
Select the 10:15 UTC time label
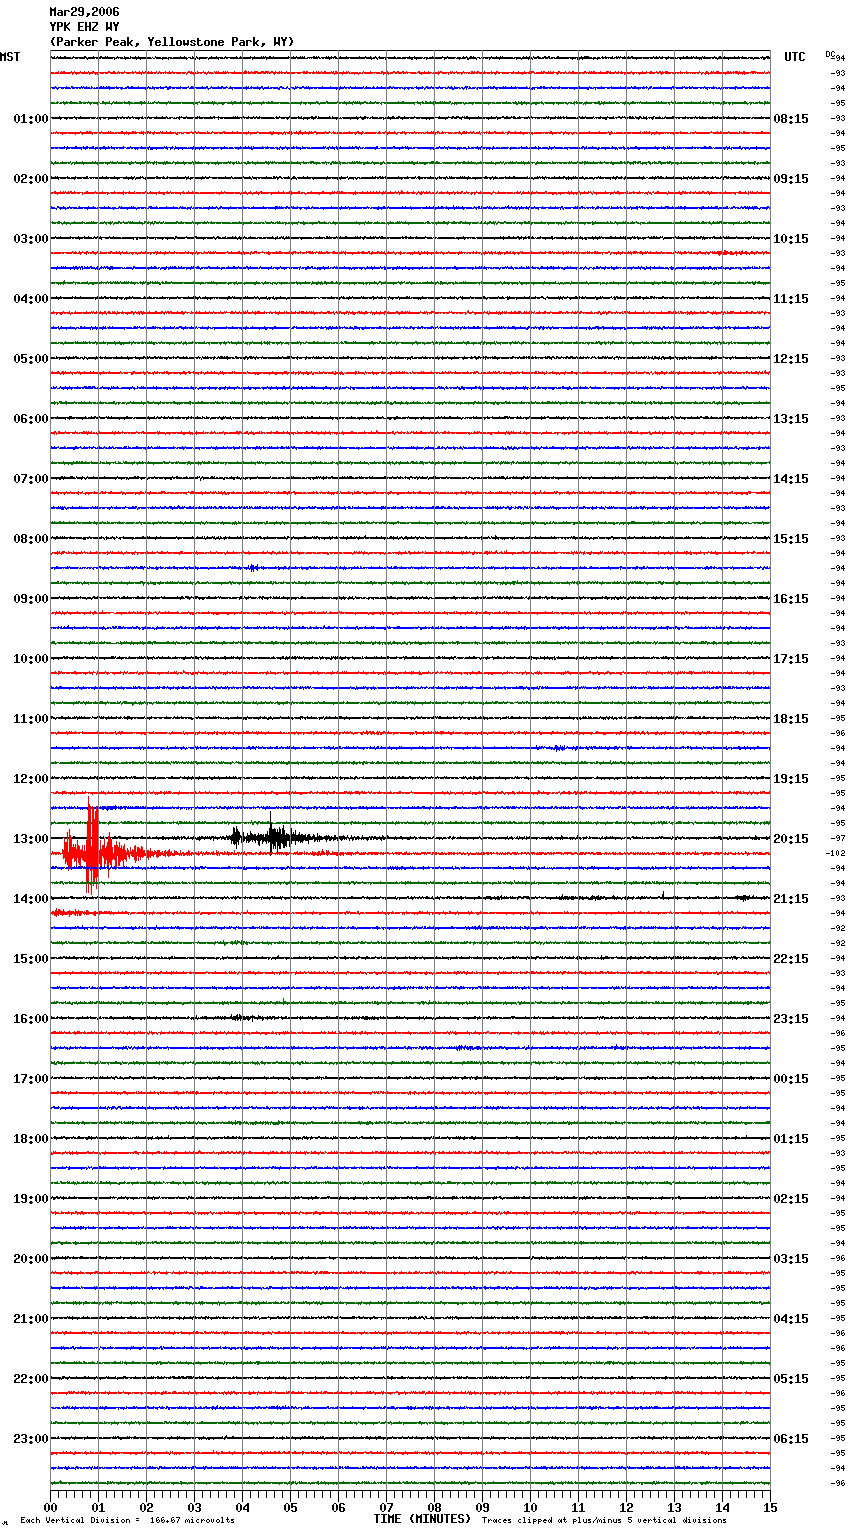click(x=791, y=239)
